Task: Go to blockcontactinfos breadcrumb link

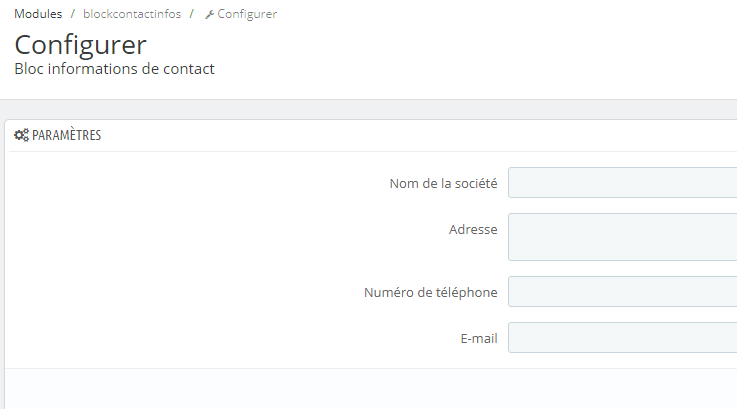Action: (x=132, y=14)
